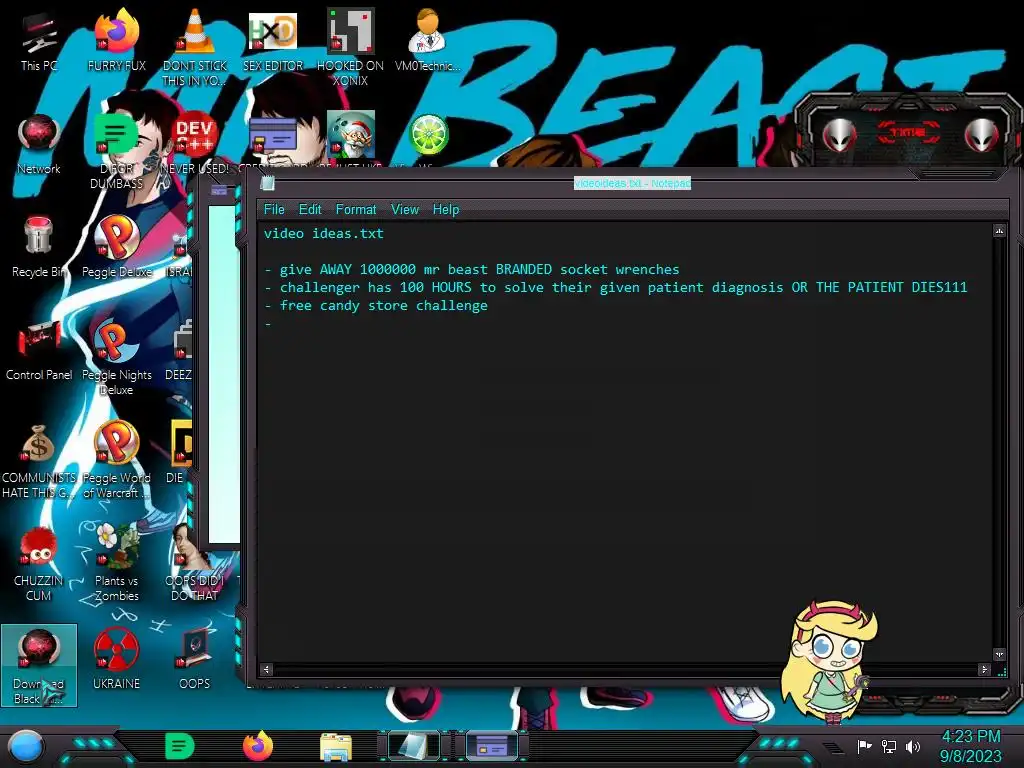Image resolution: width=1024 pixels, height=768 pixels.
Task: Click the Star Butterfly desktop character
Action: point(828,661)
